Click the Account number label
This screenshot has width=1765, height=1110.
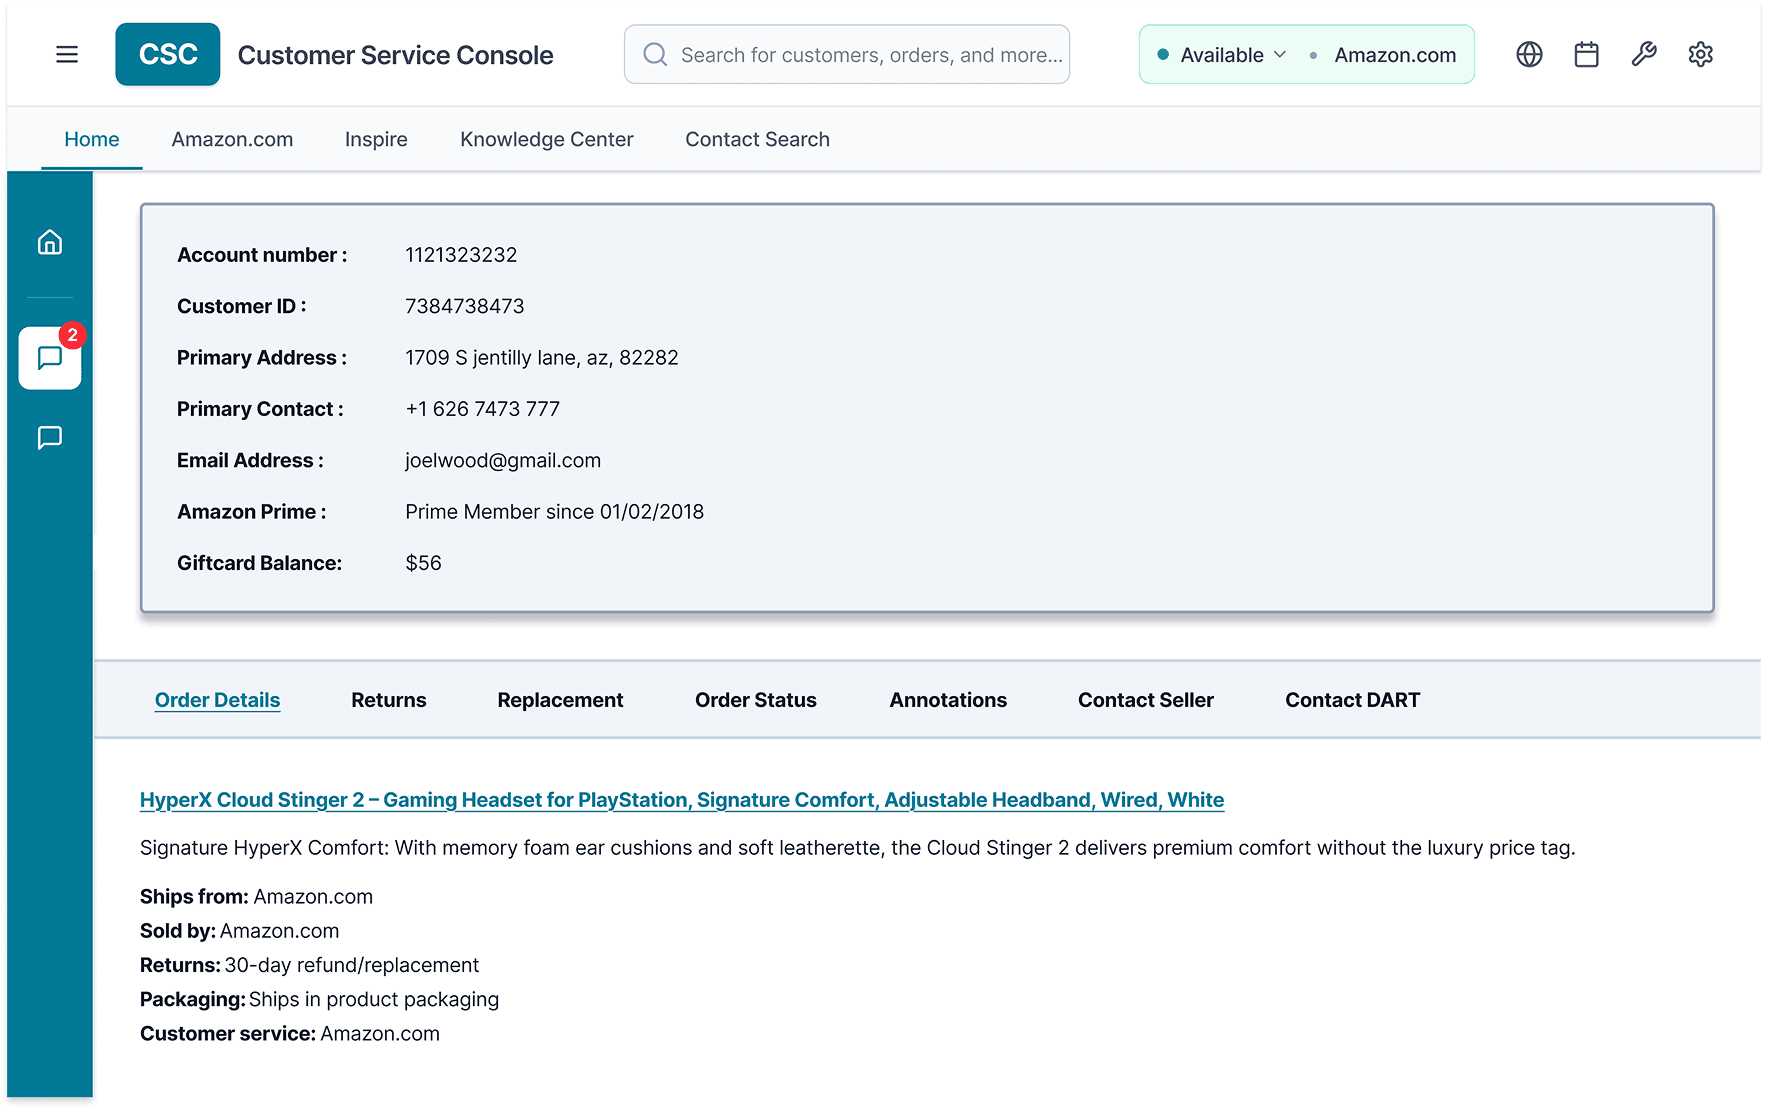[262, 255]
